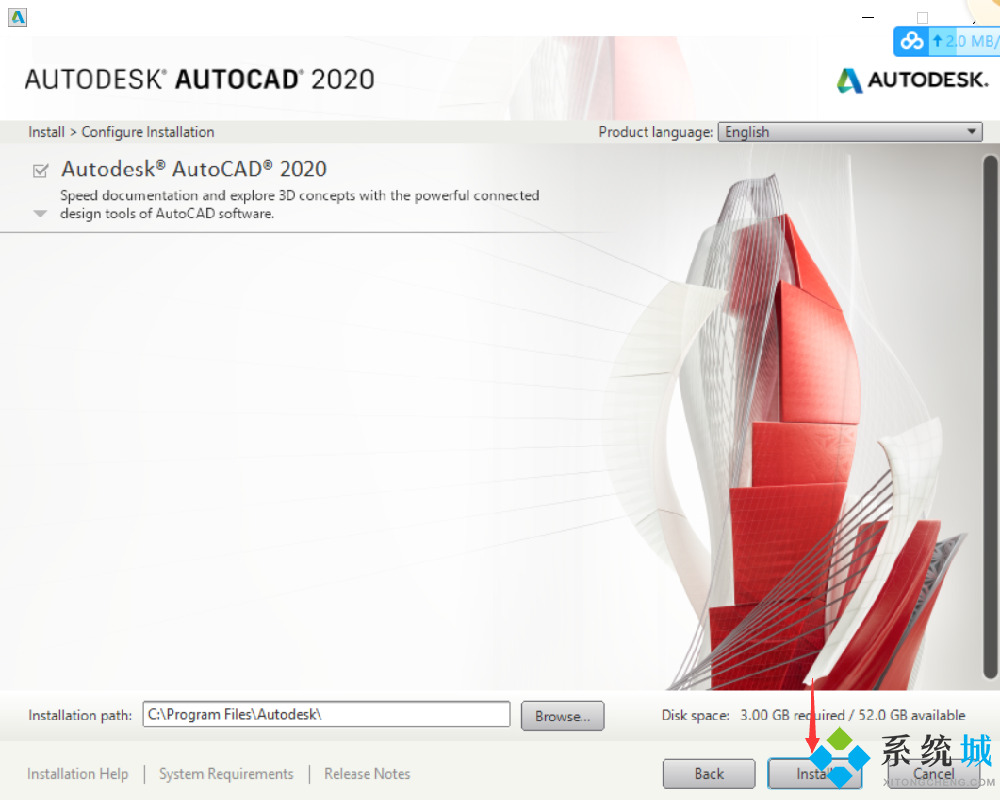The width and height of the screenshot is (1000, 800).
Task: Open the Product language dropdown
Action: [850, 132]
